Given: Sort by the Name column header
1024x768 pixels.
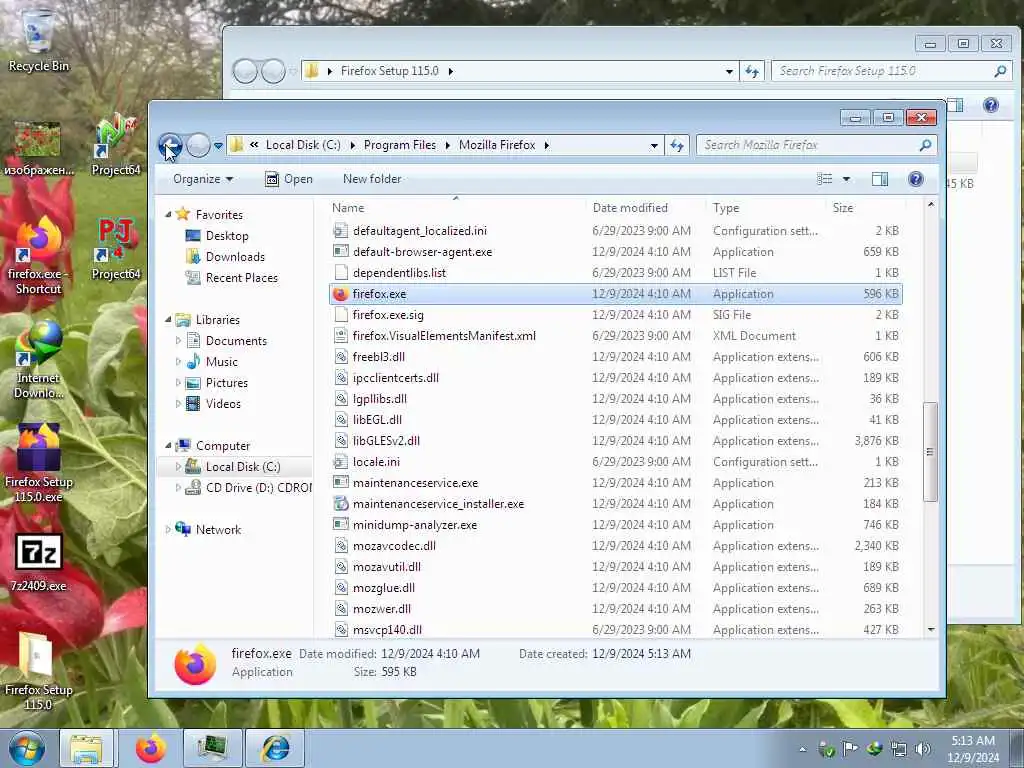Looking at the screenshot, I should [348, 208].
